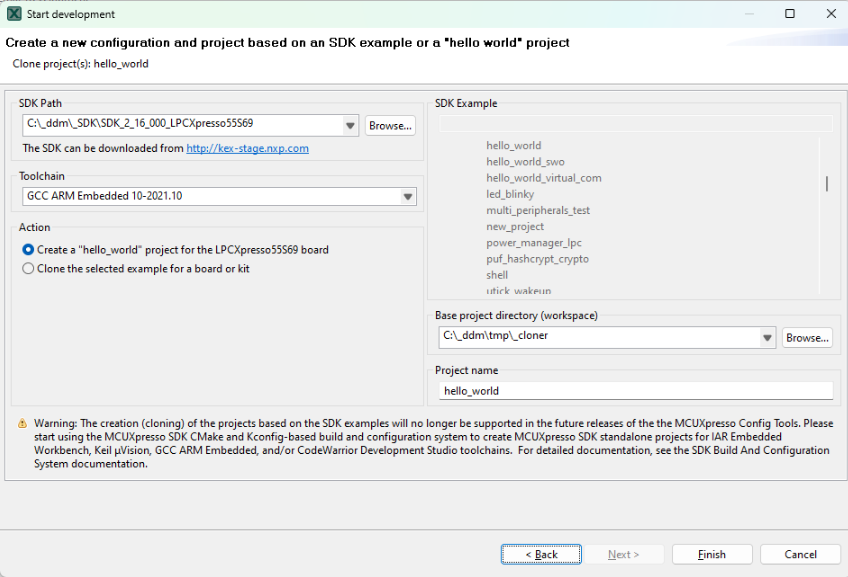Click the MCUXpresso app icon in title bar
848x577 pixels.
point(15,14)
